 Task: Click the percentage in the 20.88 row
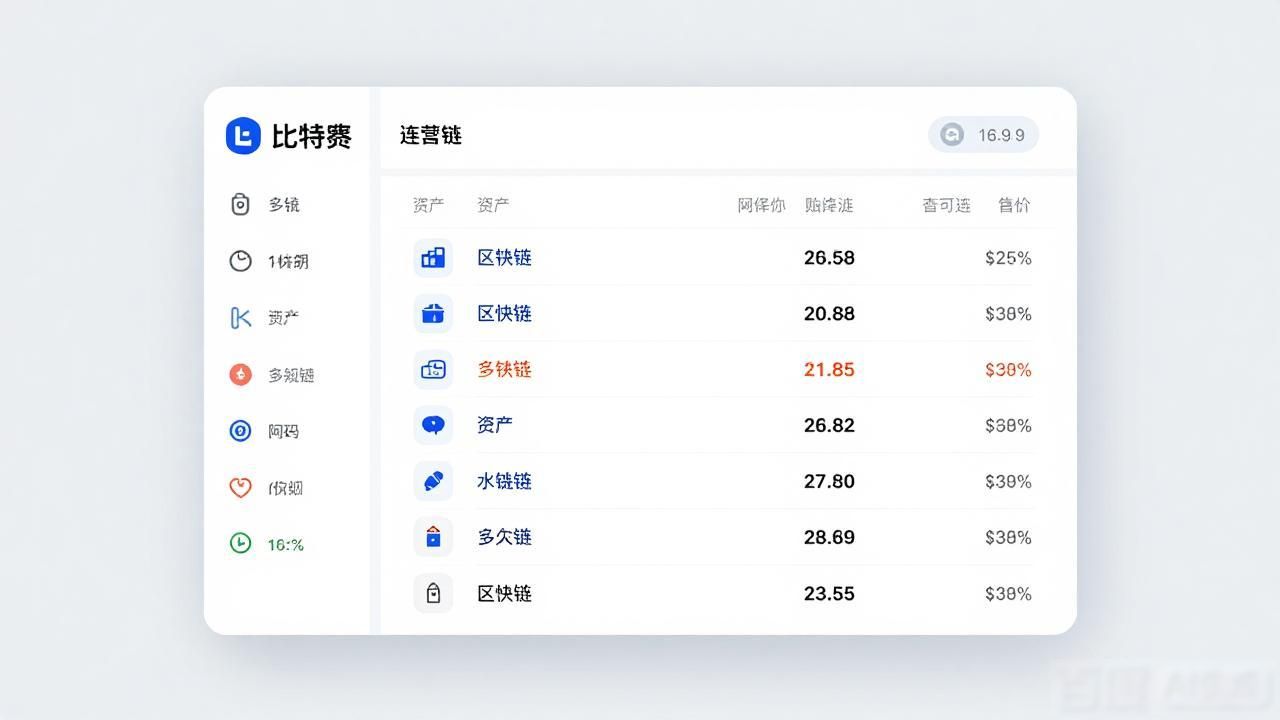(x=1008, y=314)
